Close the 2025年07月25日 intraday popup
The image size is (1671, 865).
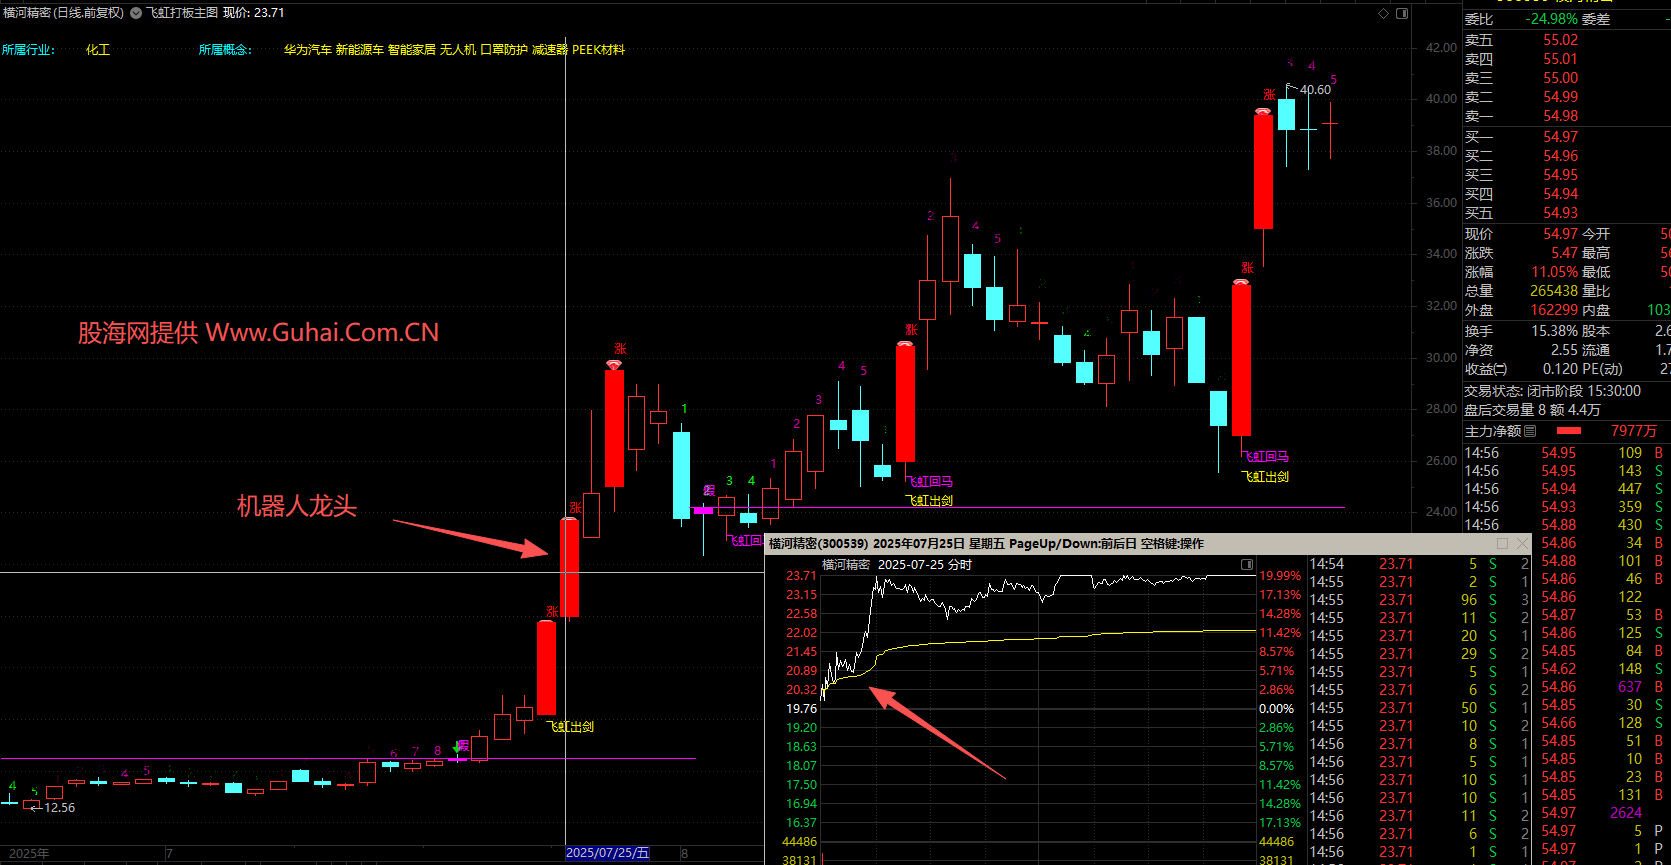(1522, 543)
